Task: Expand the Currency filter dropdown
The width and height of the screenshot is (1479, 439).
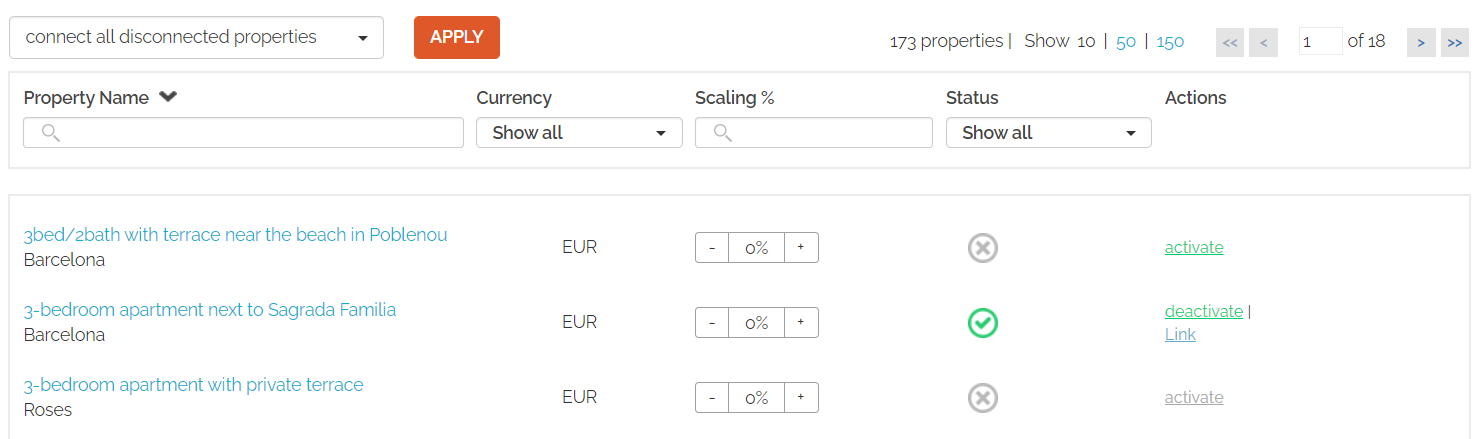Action: 579,133
